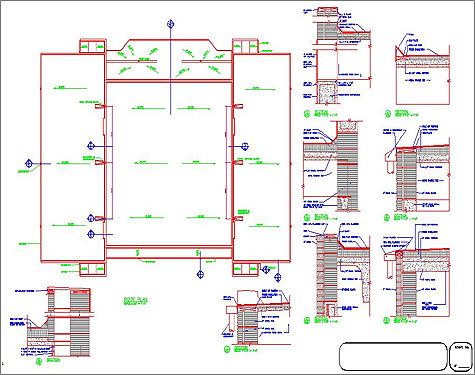Click the section marker on the courtyard's right side

(245, 146)
